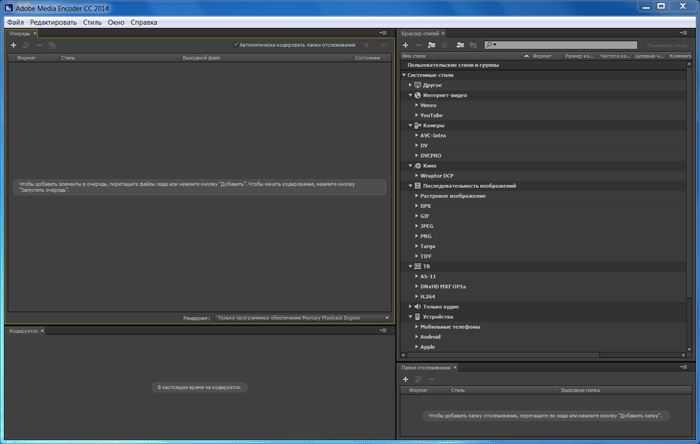Open Стиль menu
700x444 pixels.
(x=92, y=22)
